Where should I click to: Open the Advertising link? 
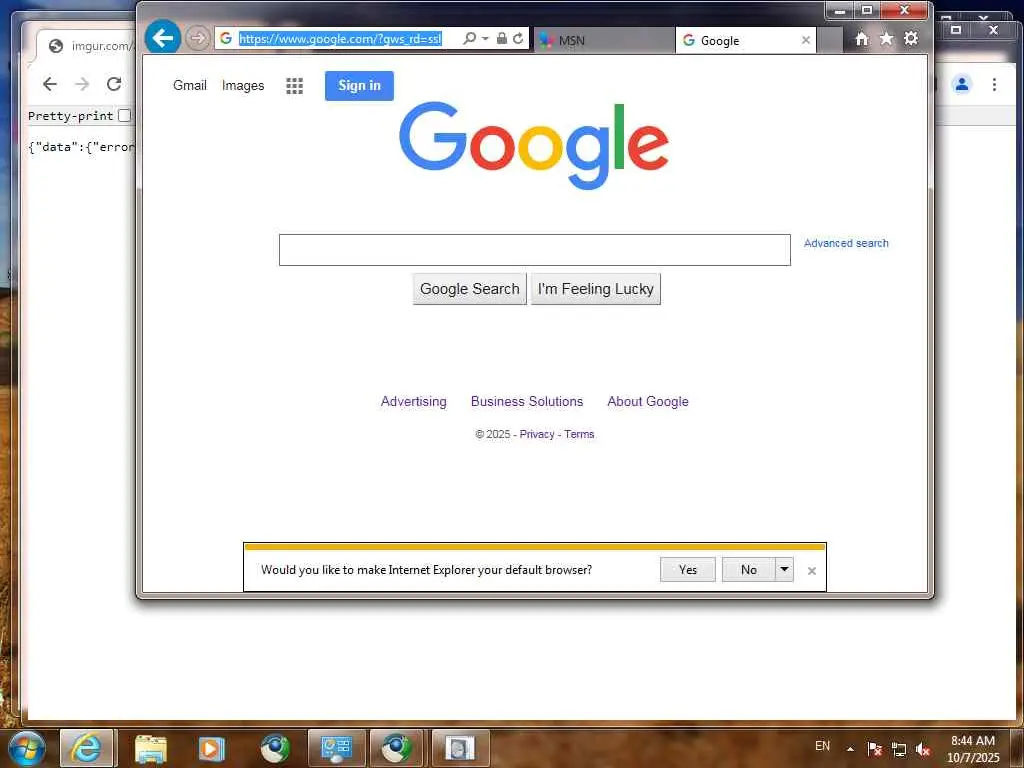[413, 401]
